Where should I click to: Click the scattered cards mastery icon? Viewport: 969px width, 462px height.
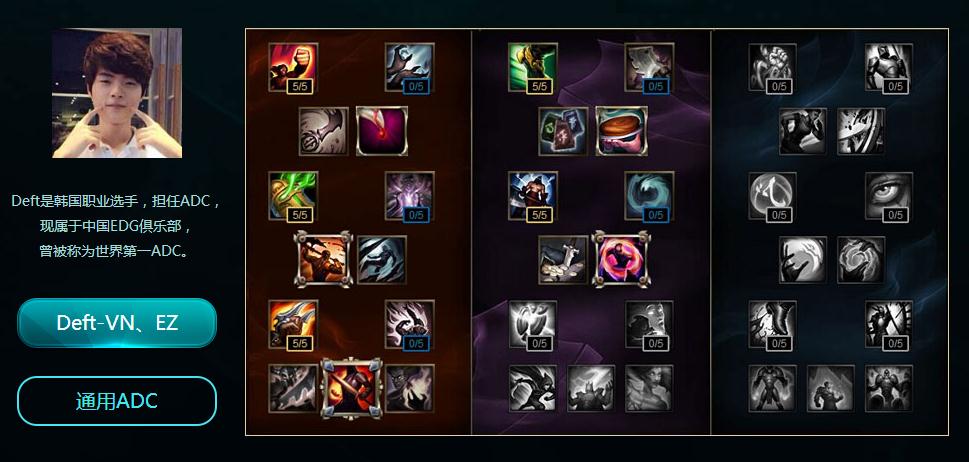click(563, 131)
